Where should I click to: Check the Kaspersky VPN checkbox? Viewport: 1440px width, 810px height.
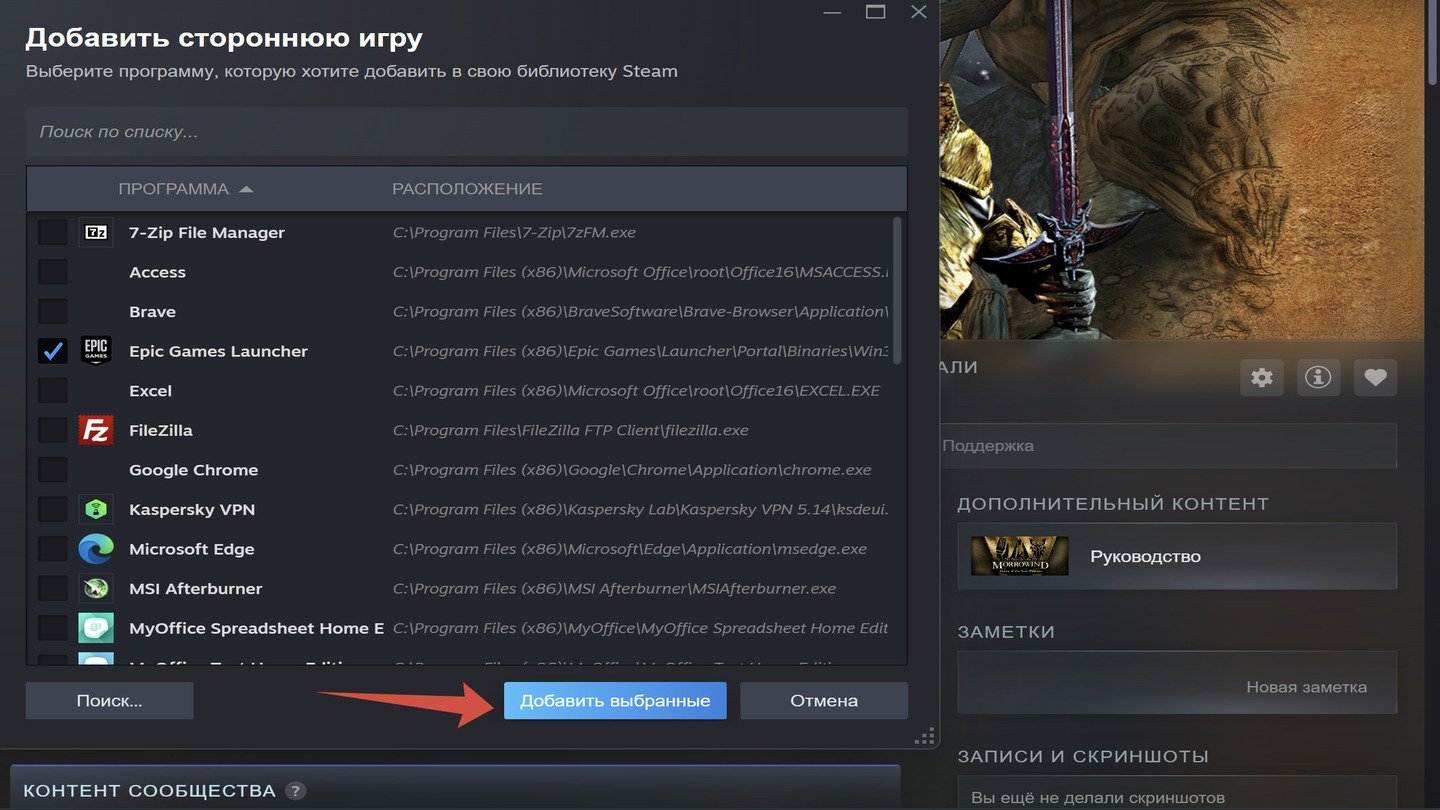coord(52,509)
